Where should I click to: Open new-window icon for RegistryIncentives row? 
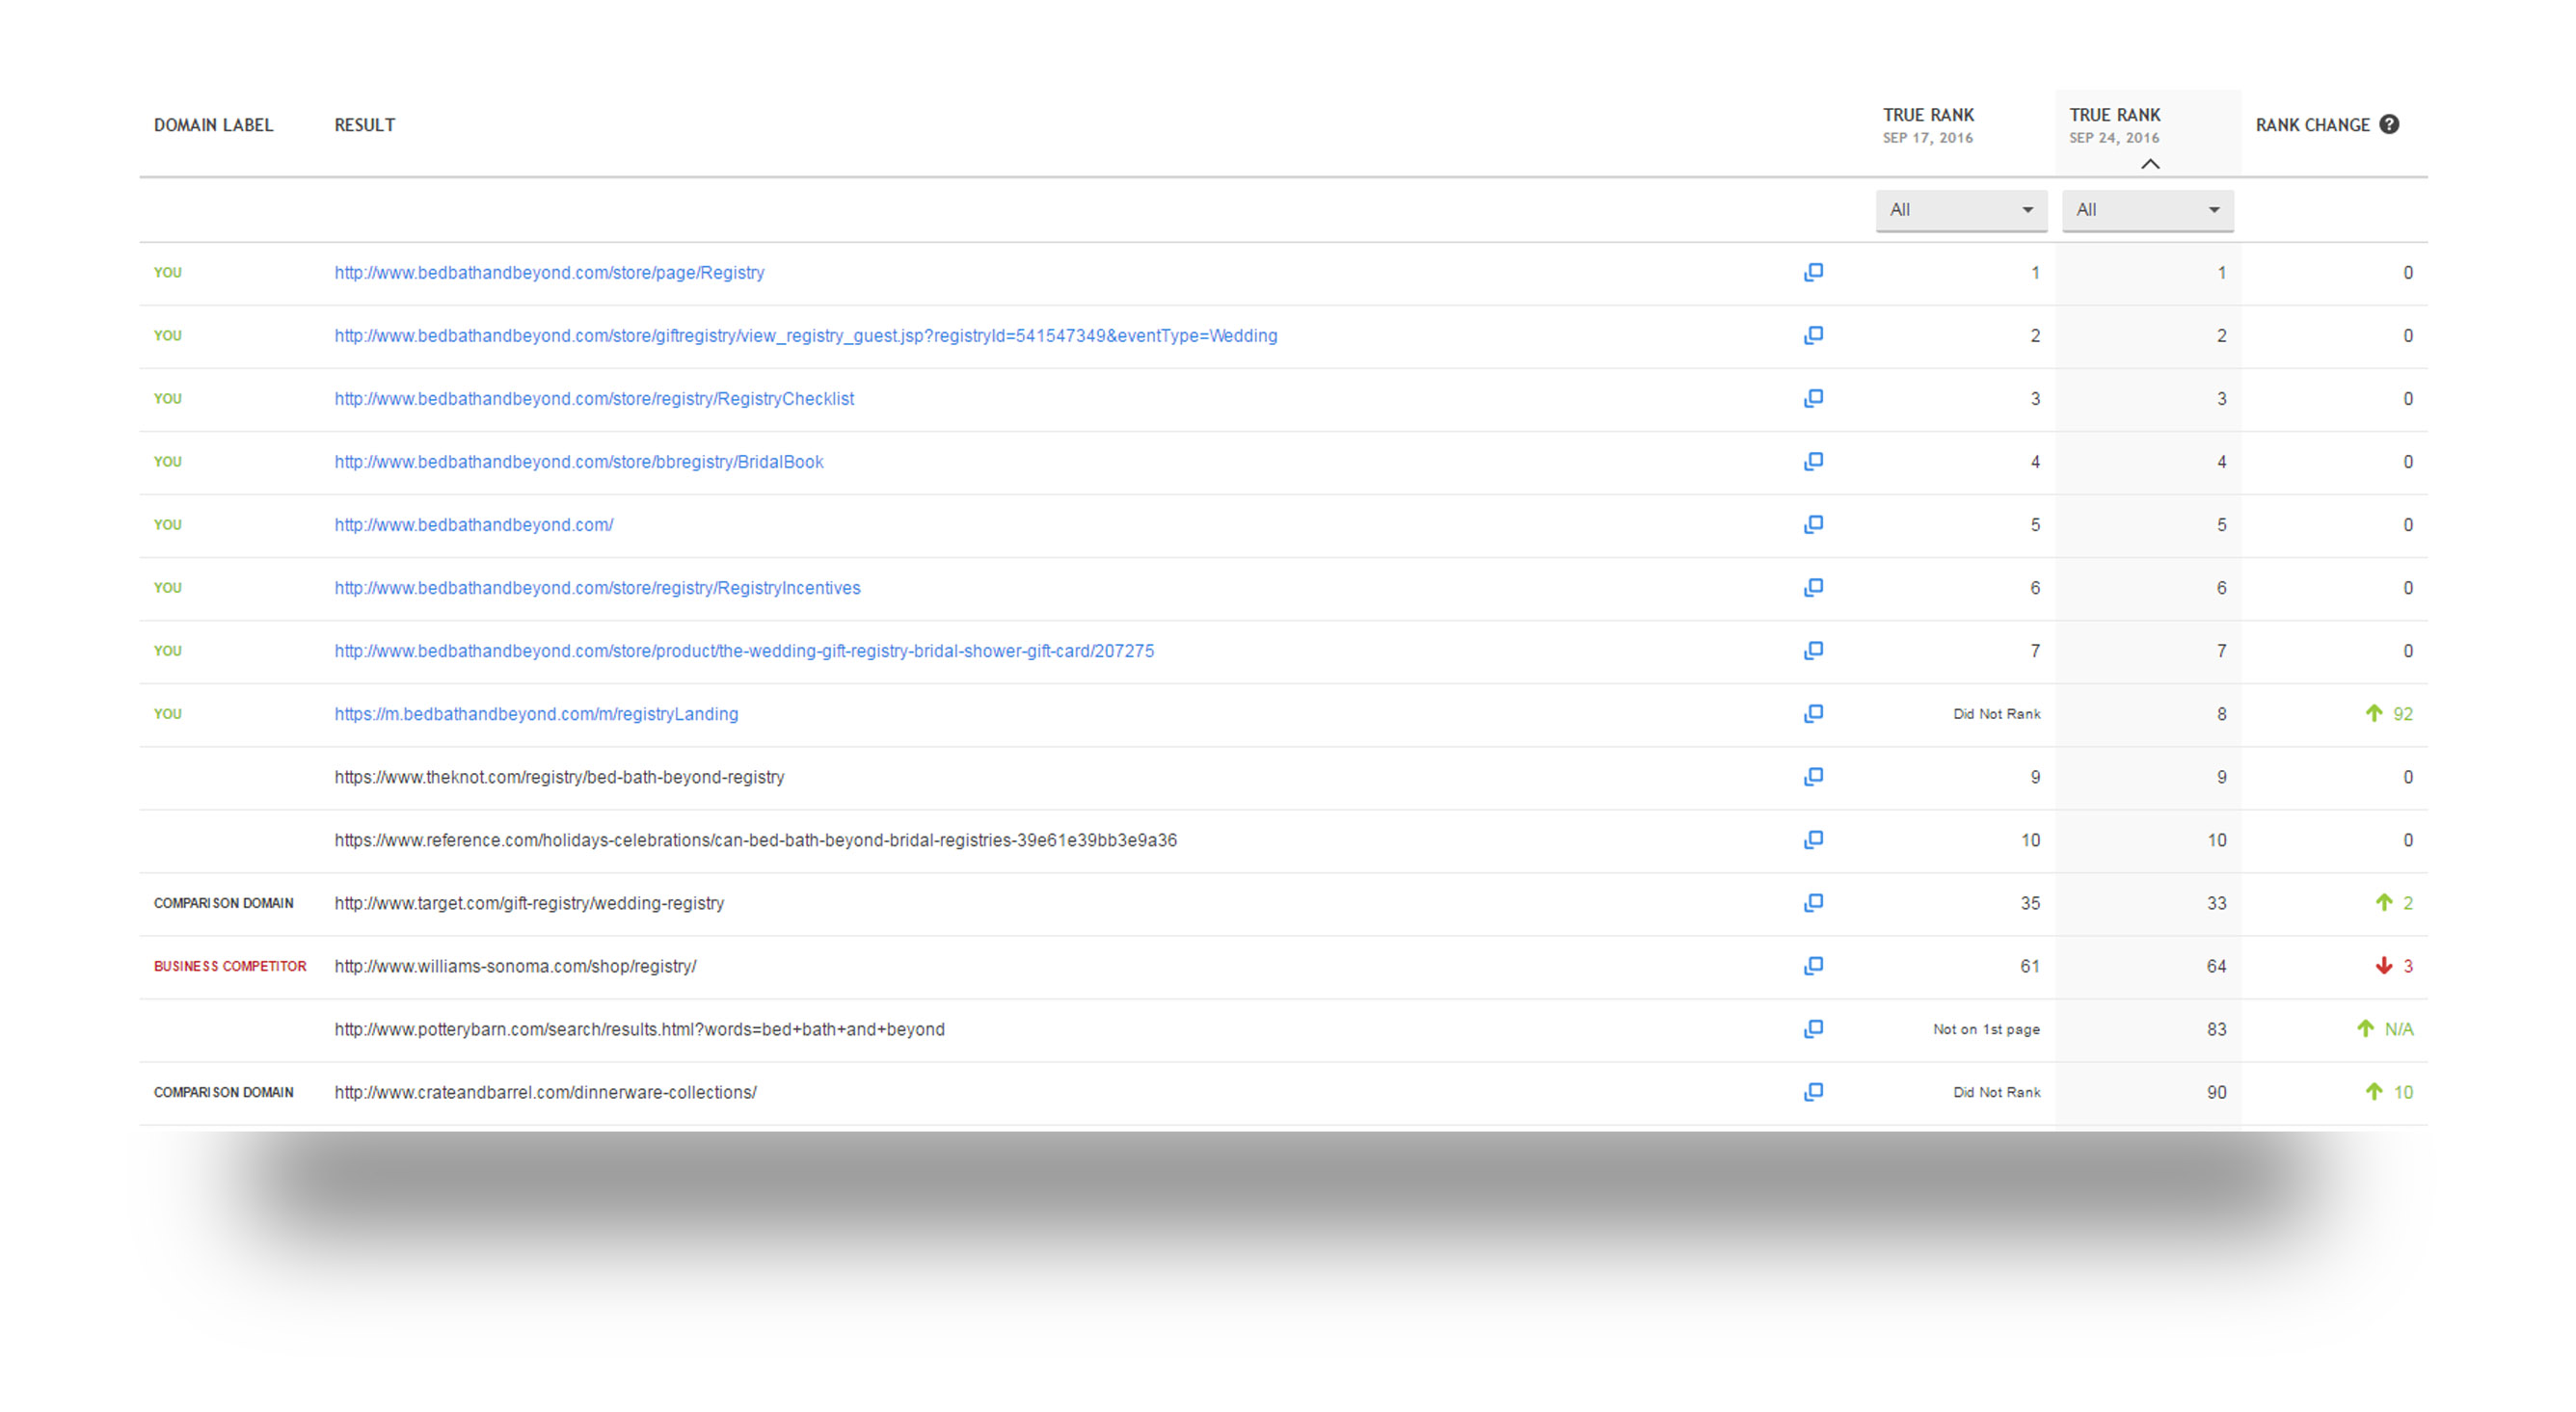pos(1813,587)
